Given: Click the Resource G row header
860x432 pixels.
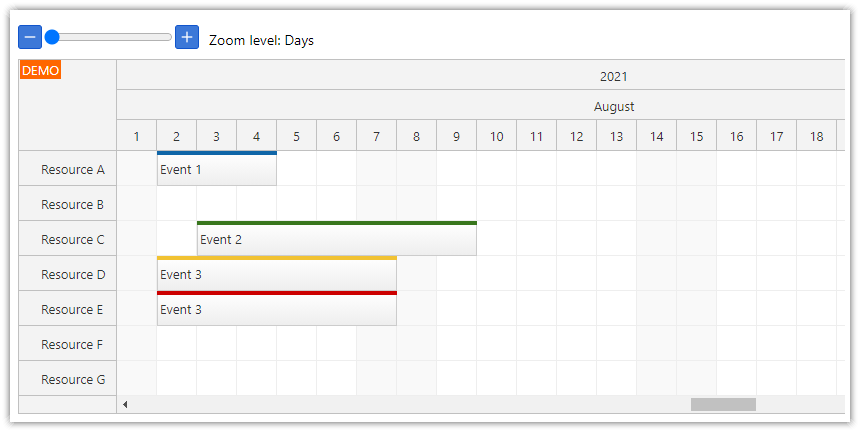Looking at the screenshot, I should (x=68, y=379).
